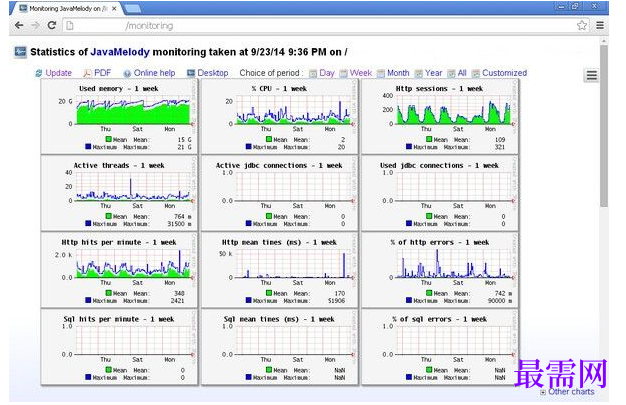Export report via PDF link
The width and height of the screenshot is (626, 405).
coord(102,73)
